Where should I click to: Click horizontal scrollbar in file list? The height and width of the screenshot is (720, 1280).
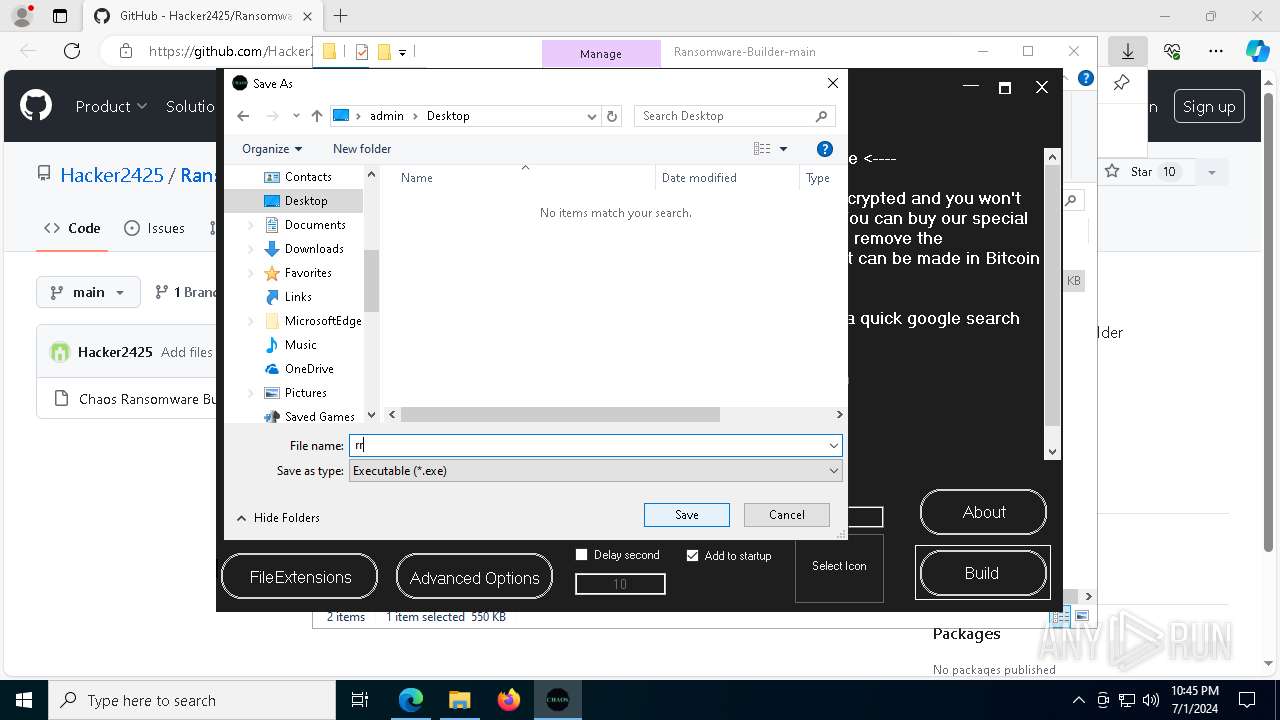click(560, 414)
